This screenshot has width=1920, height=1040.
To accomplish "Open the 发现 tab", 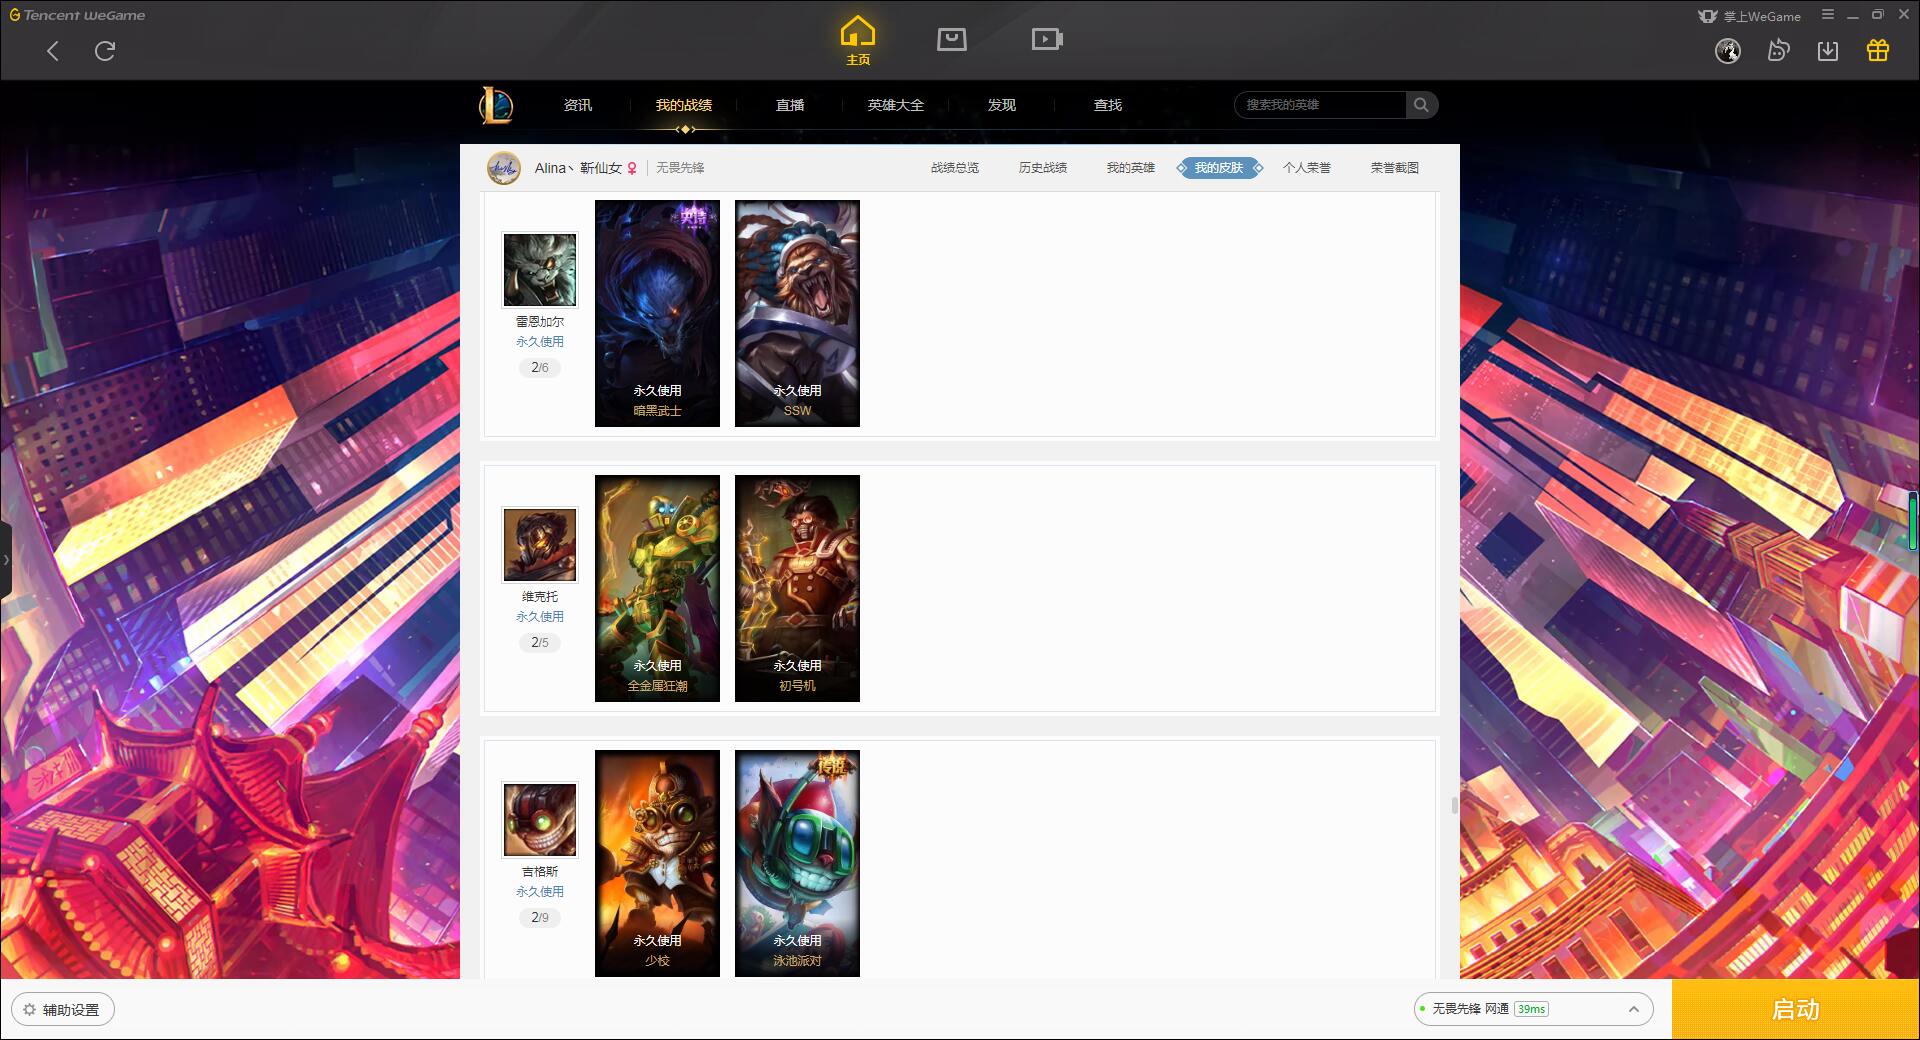I will pos(1002,105).
